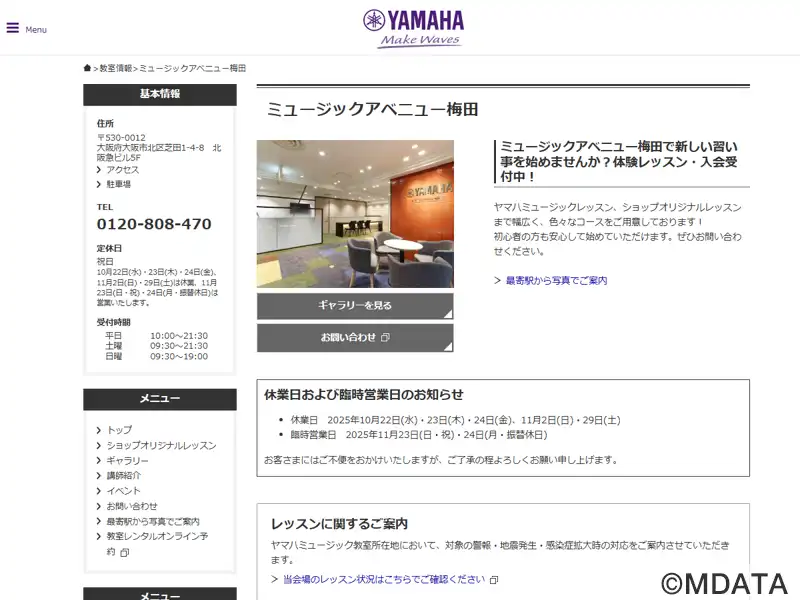
Task: Click the 休業日および臨時営業日のお知らせ heading
Action: pyautogui.click(x=364, y=394)
